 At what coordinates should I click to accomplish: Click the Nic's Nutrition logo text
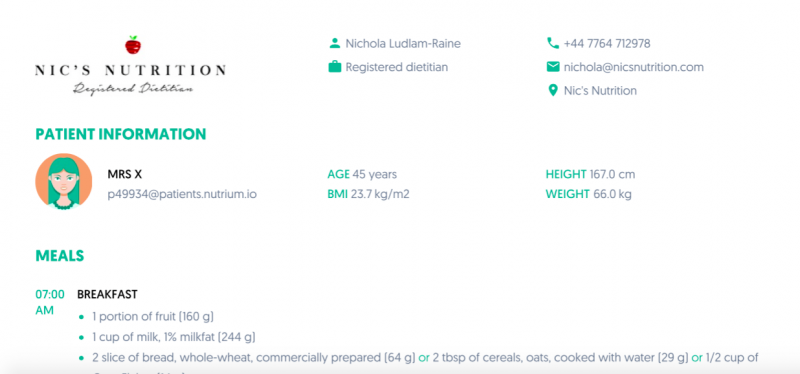pos(130,70)
